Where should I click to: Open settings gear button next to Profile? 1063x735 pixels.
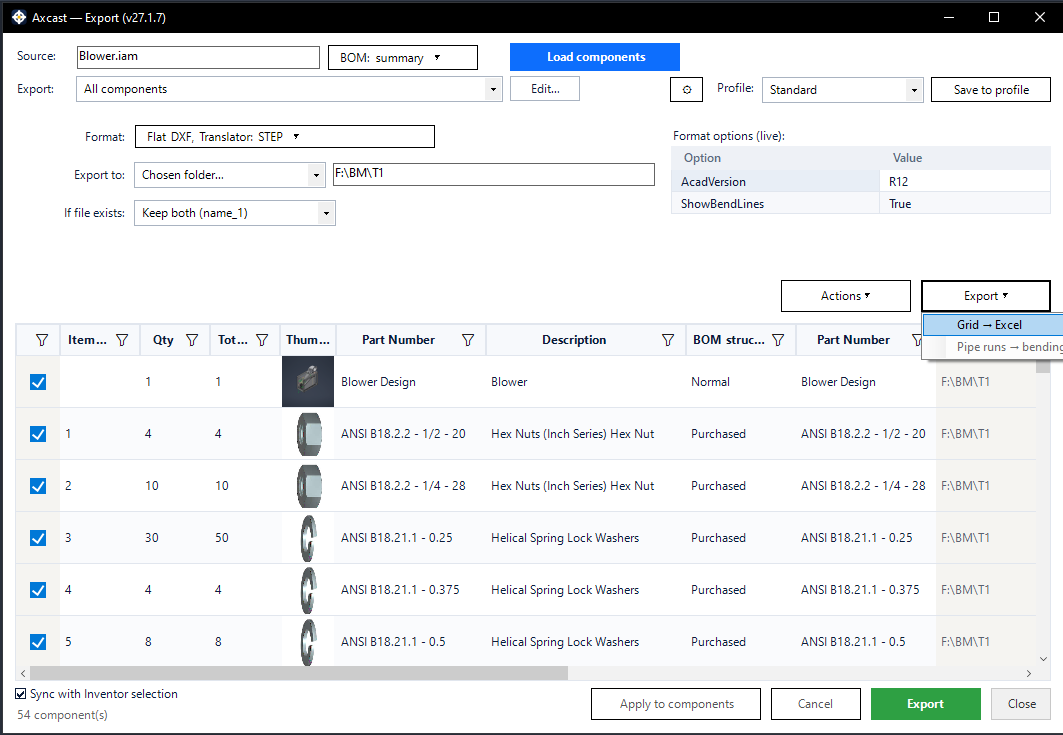click(686, 90)
